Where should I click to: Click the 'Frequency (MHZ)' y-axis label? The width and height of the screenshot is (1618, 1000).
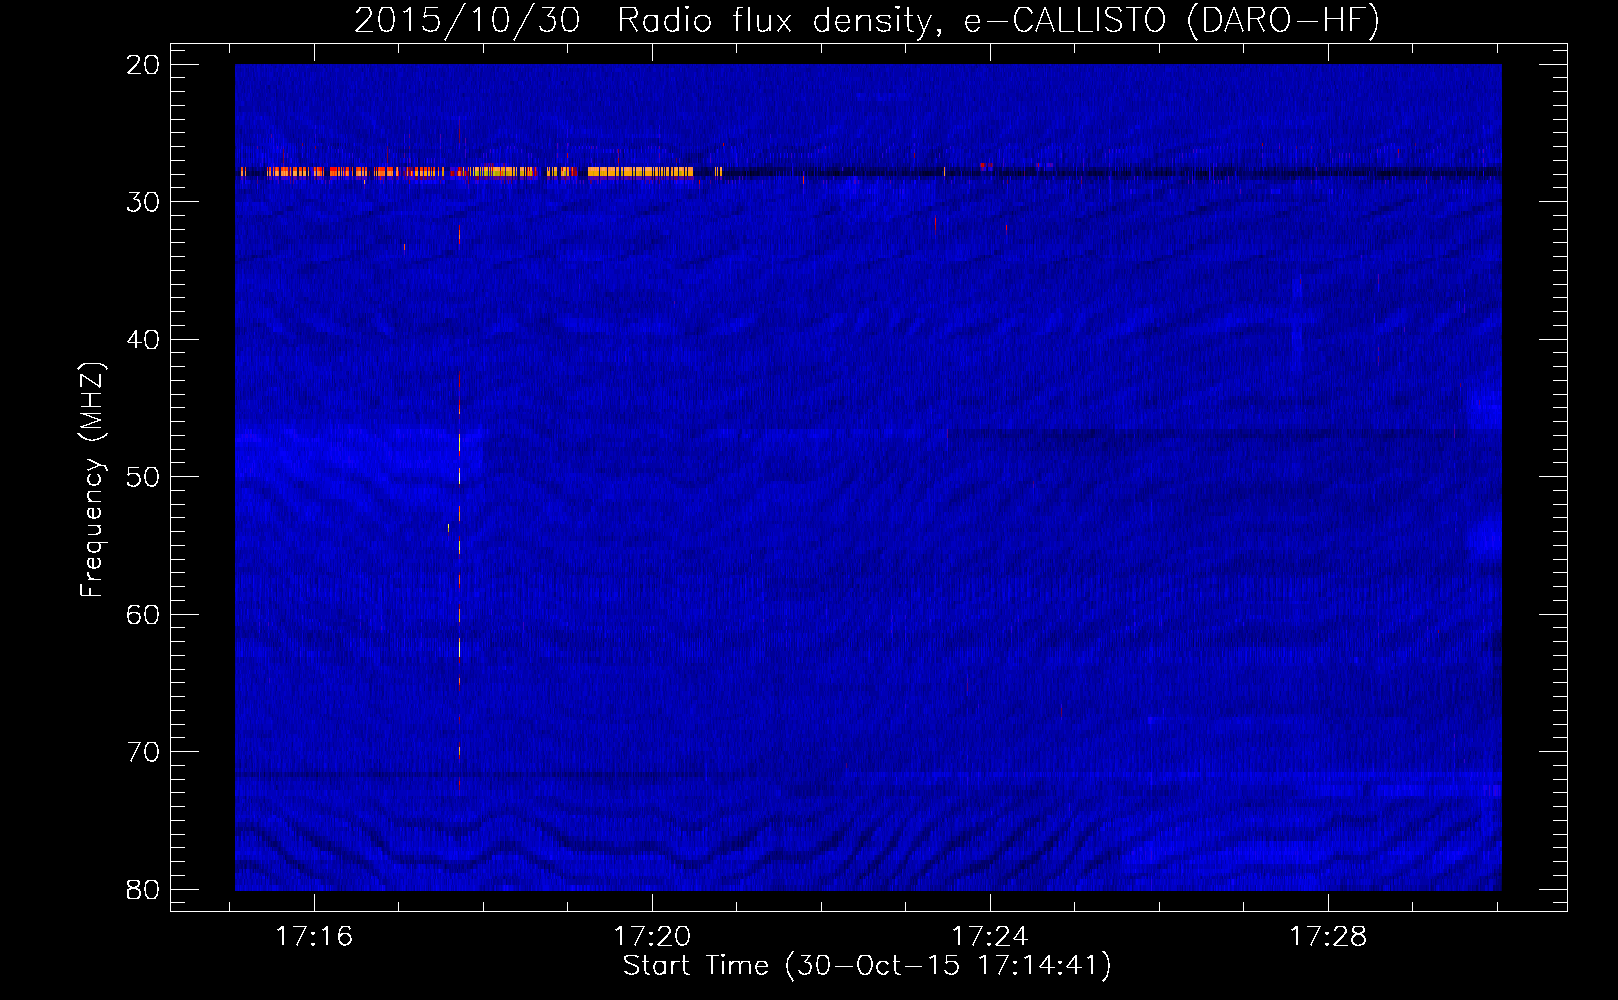tap(92, 480)
